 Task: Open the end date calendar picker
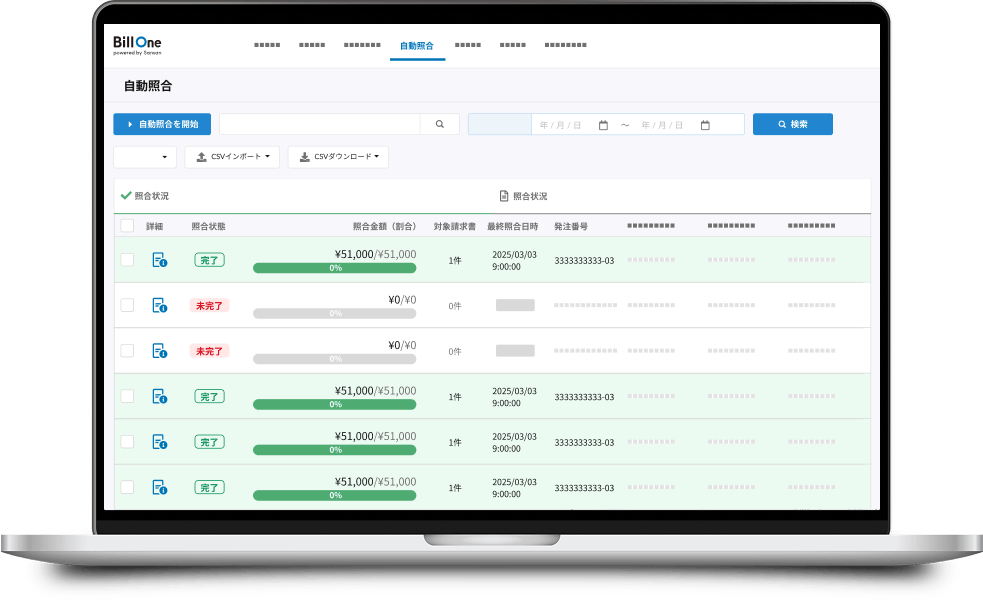(706, 124)
